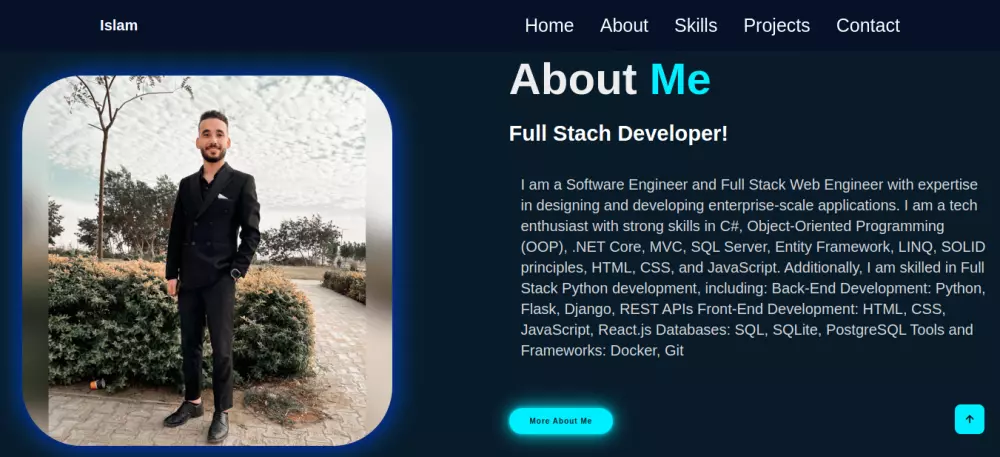Click the Full Stach Developer! subtitle
The width and height of the screenshot is (1000, 457).
(618, 134)
